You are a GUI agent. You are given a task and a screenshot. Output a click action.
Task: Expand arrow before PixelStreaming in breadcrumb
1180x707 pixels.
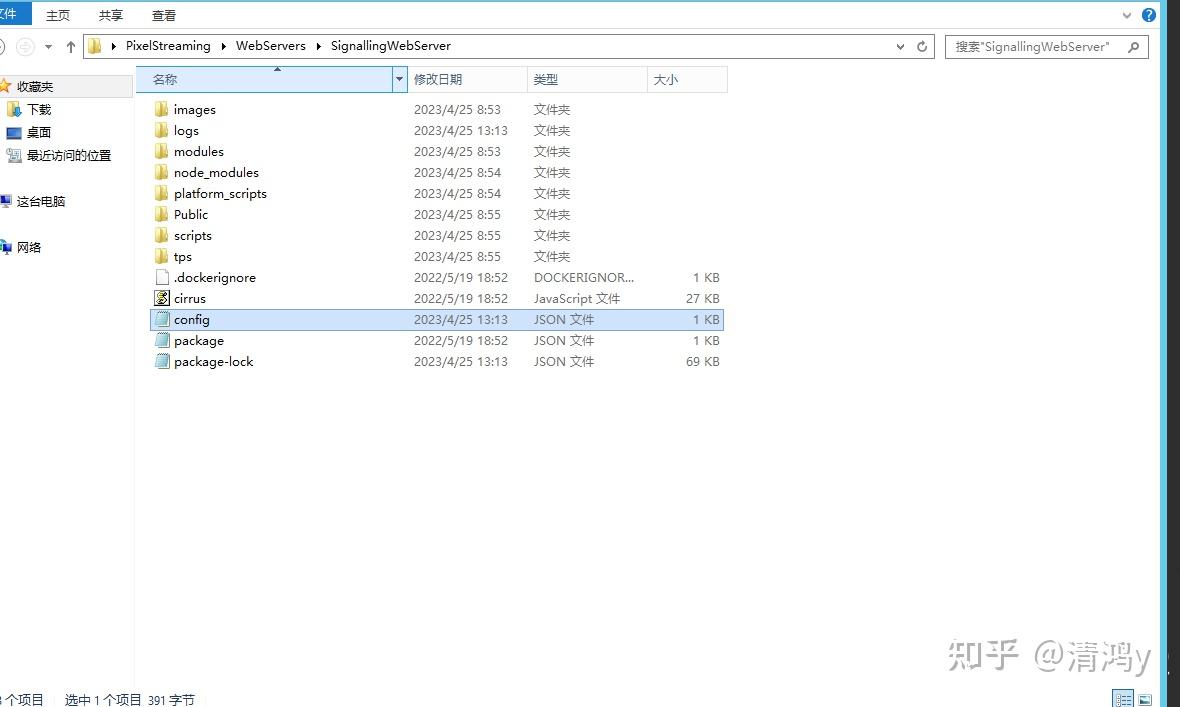(114, 47)
